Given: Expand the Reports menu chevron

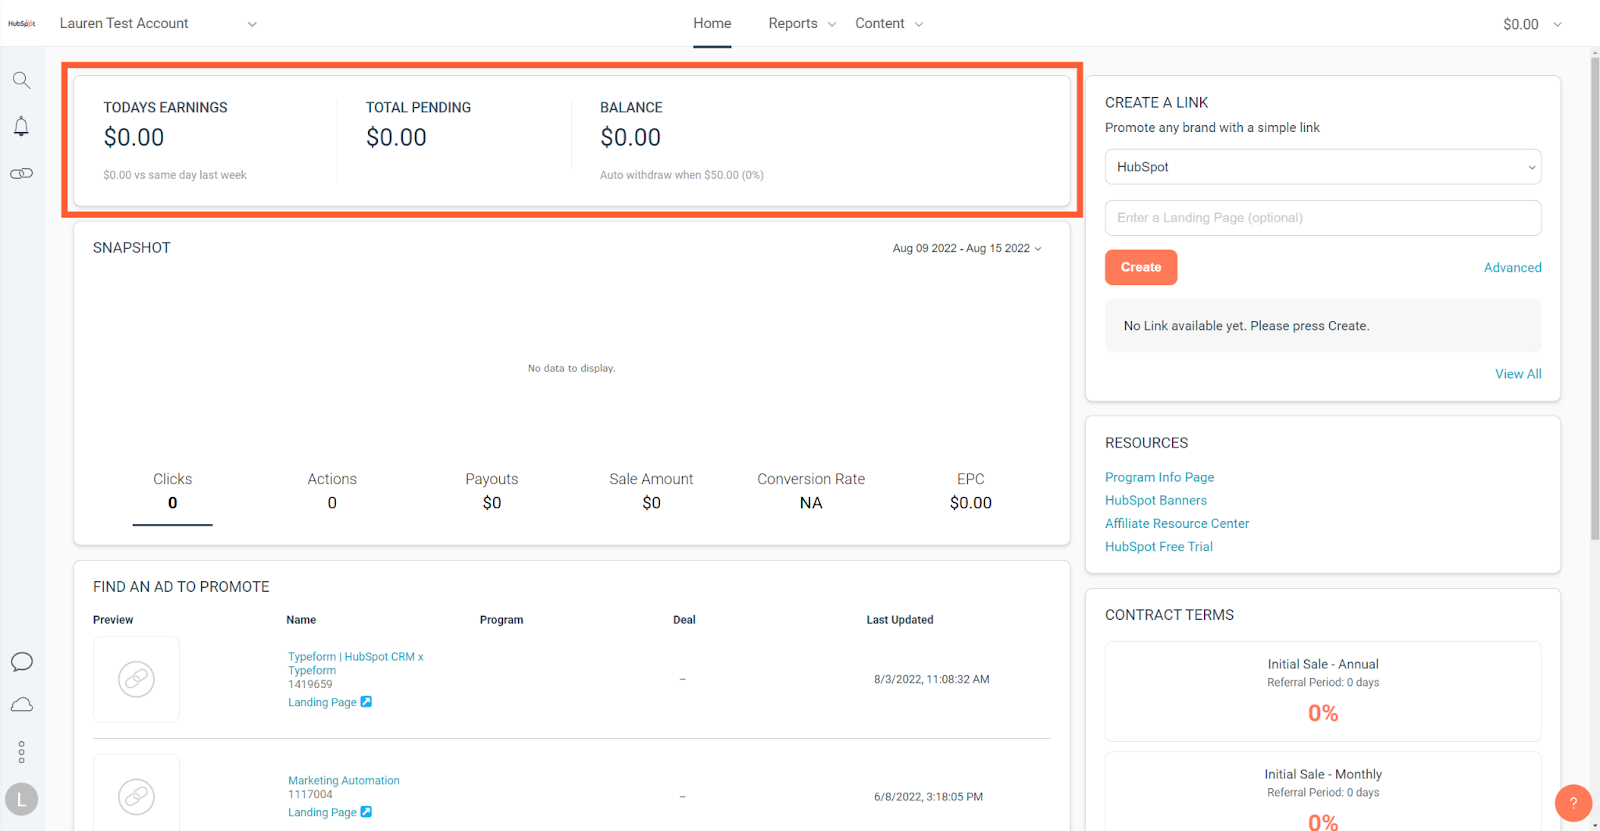Looking at the screenshot, I should 832,24.
